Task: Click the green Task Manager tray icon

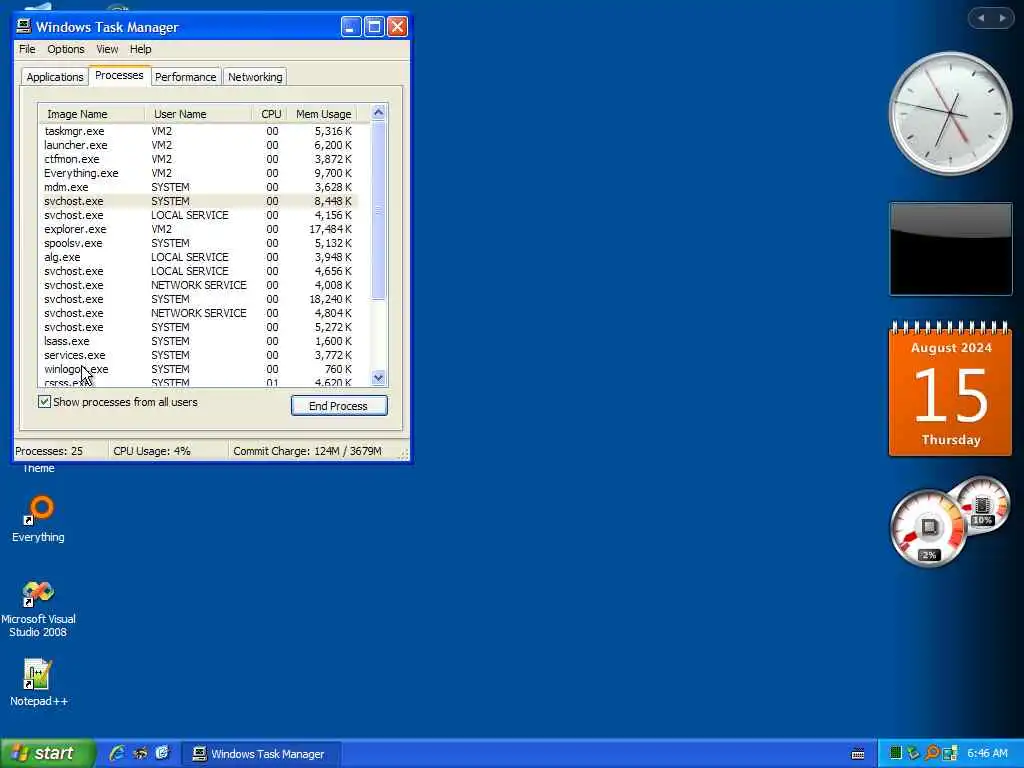Action: click(x=896, y=753)
